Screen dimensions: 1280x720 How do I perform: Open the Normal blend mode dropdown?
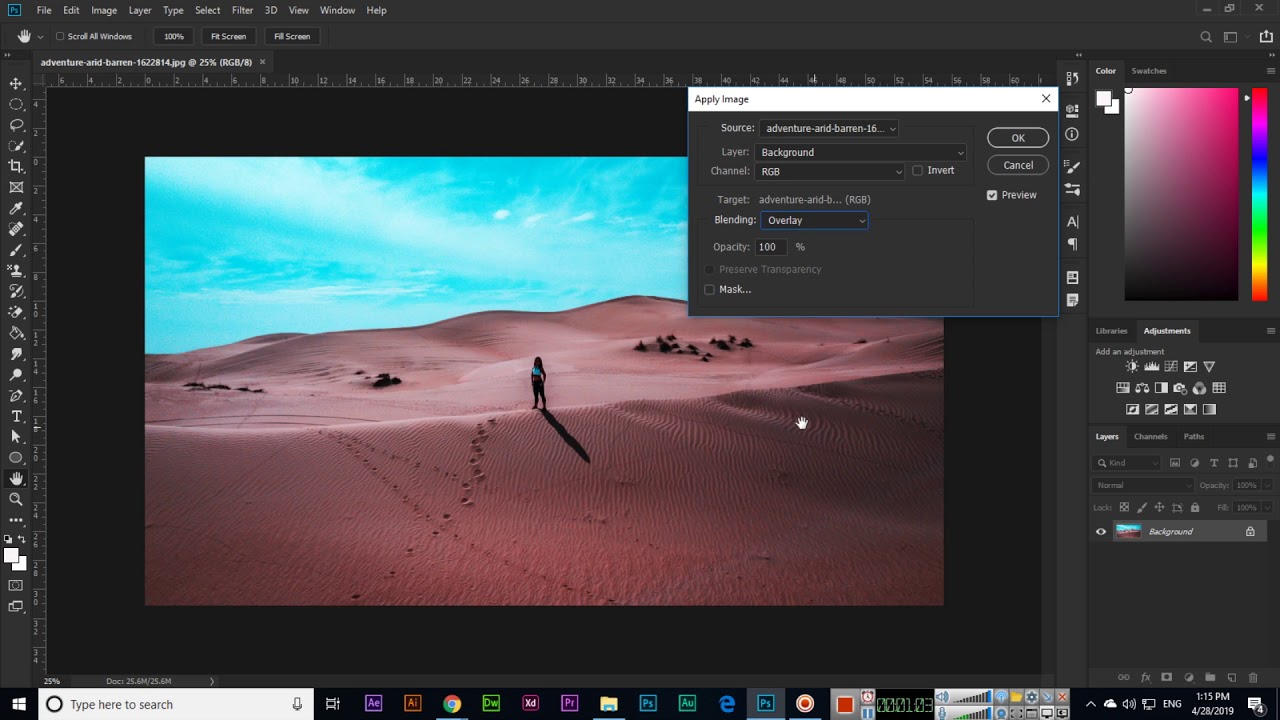[x=1142, y=485]
